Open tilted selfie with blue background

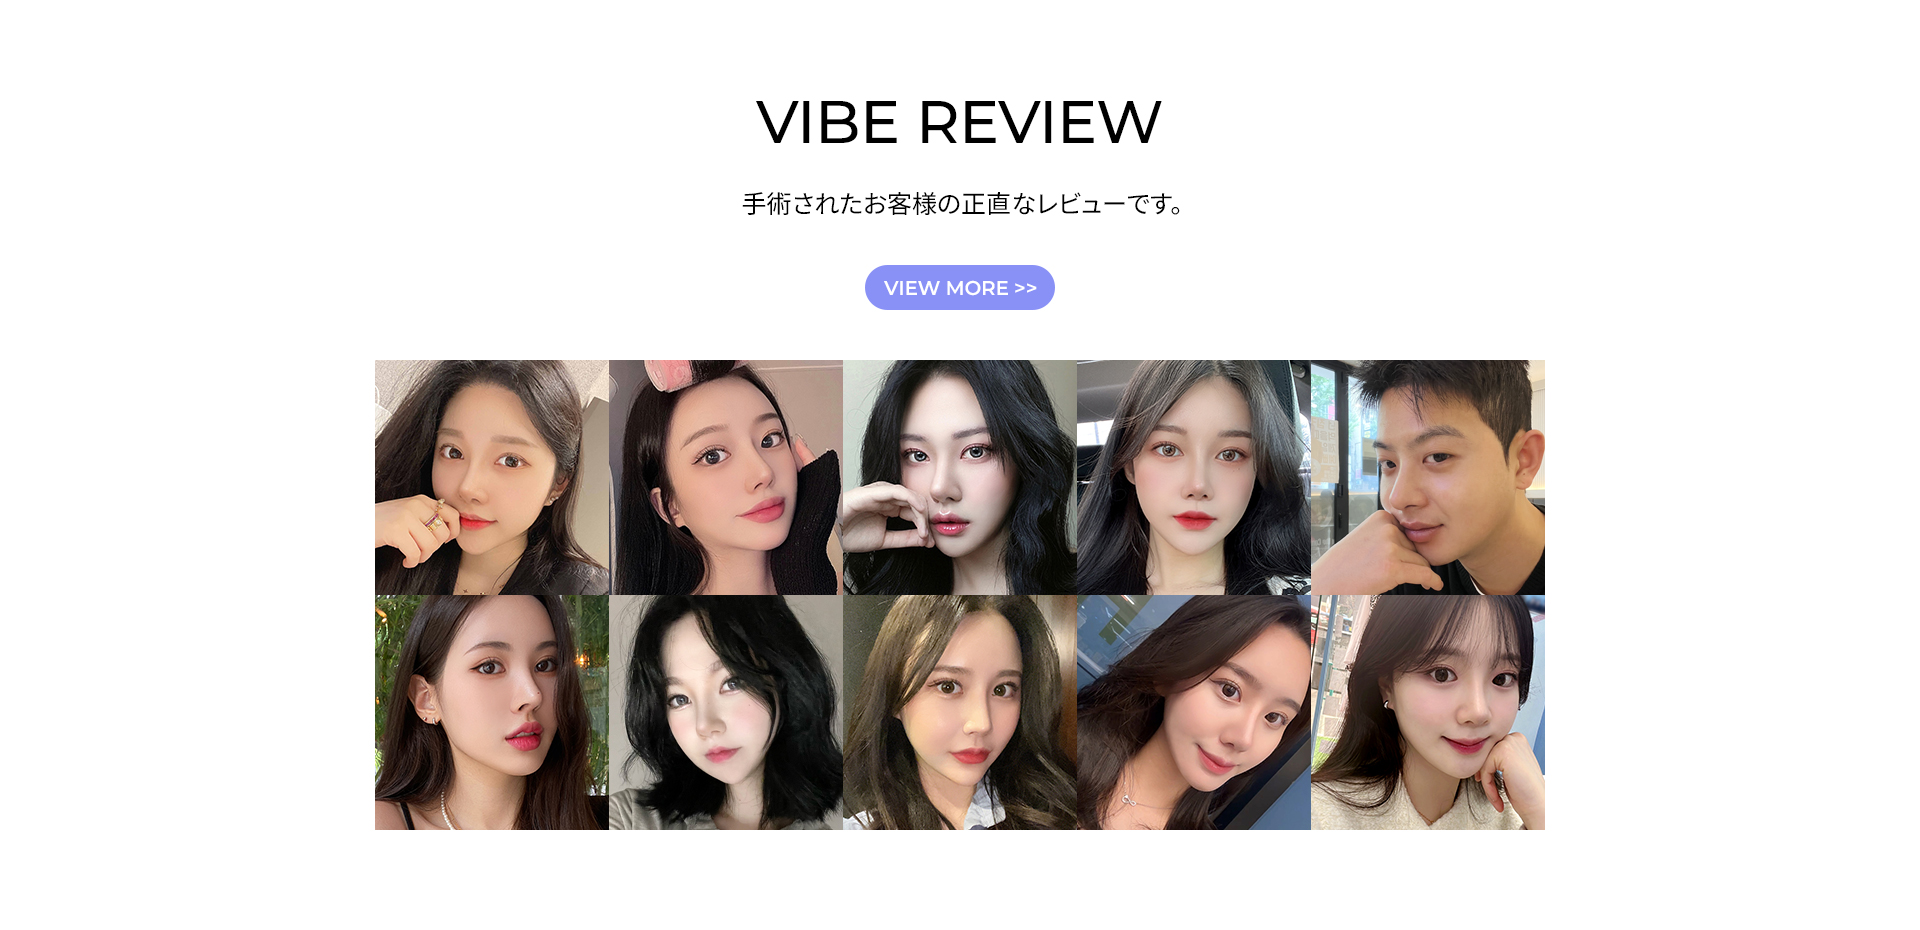(x=1194, y=713)
